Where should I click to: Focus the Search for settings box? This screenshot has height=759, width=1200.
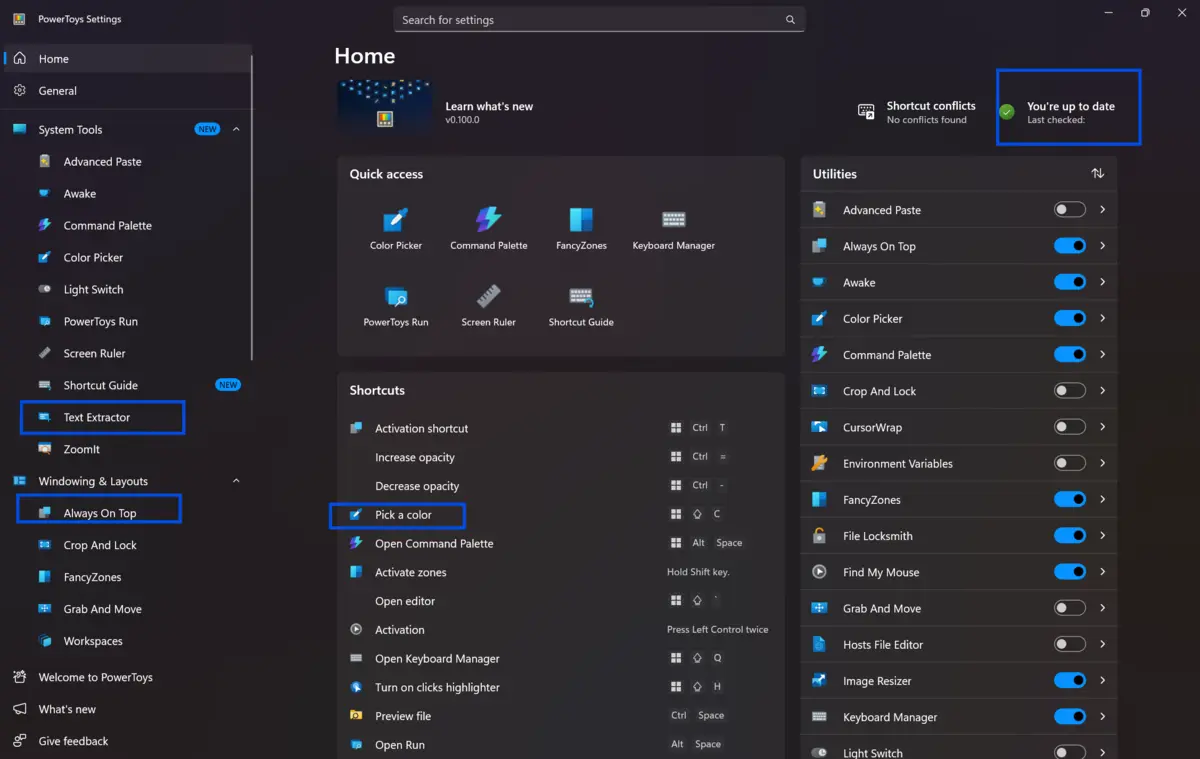click(597, 20)
